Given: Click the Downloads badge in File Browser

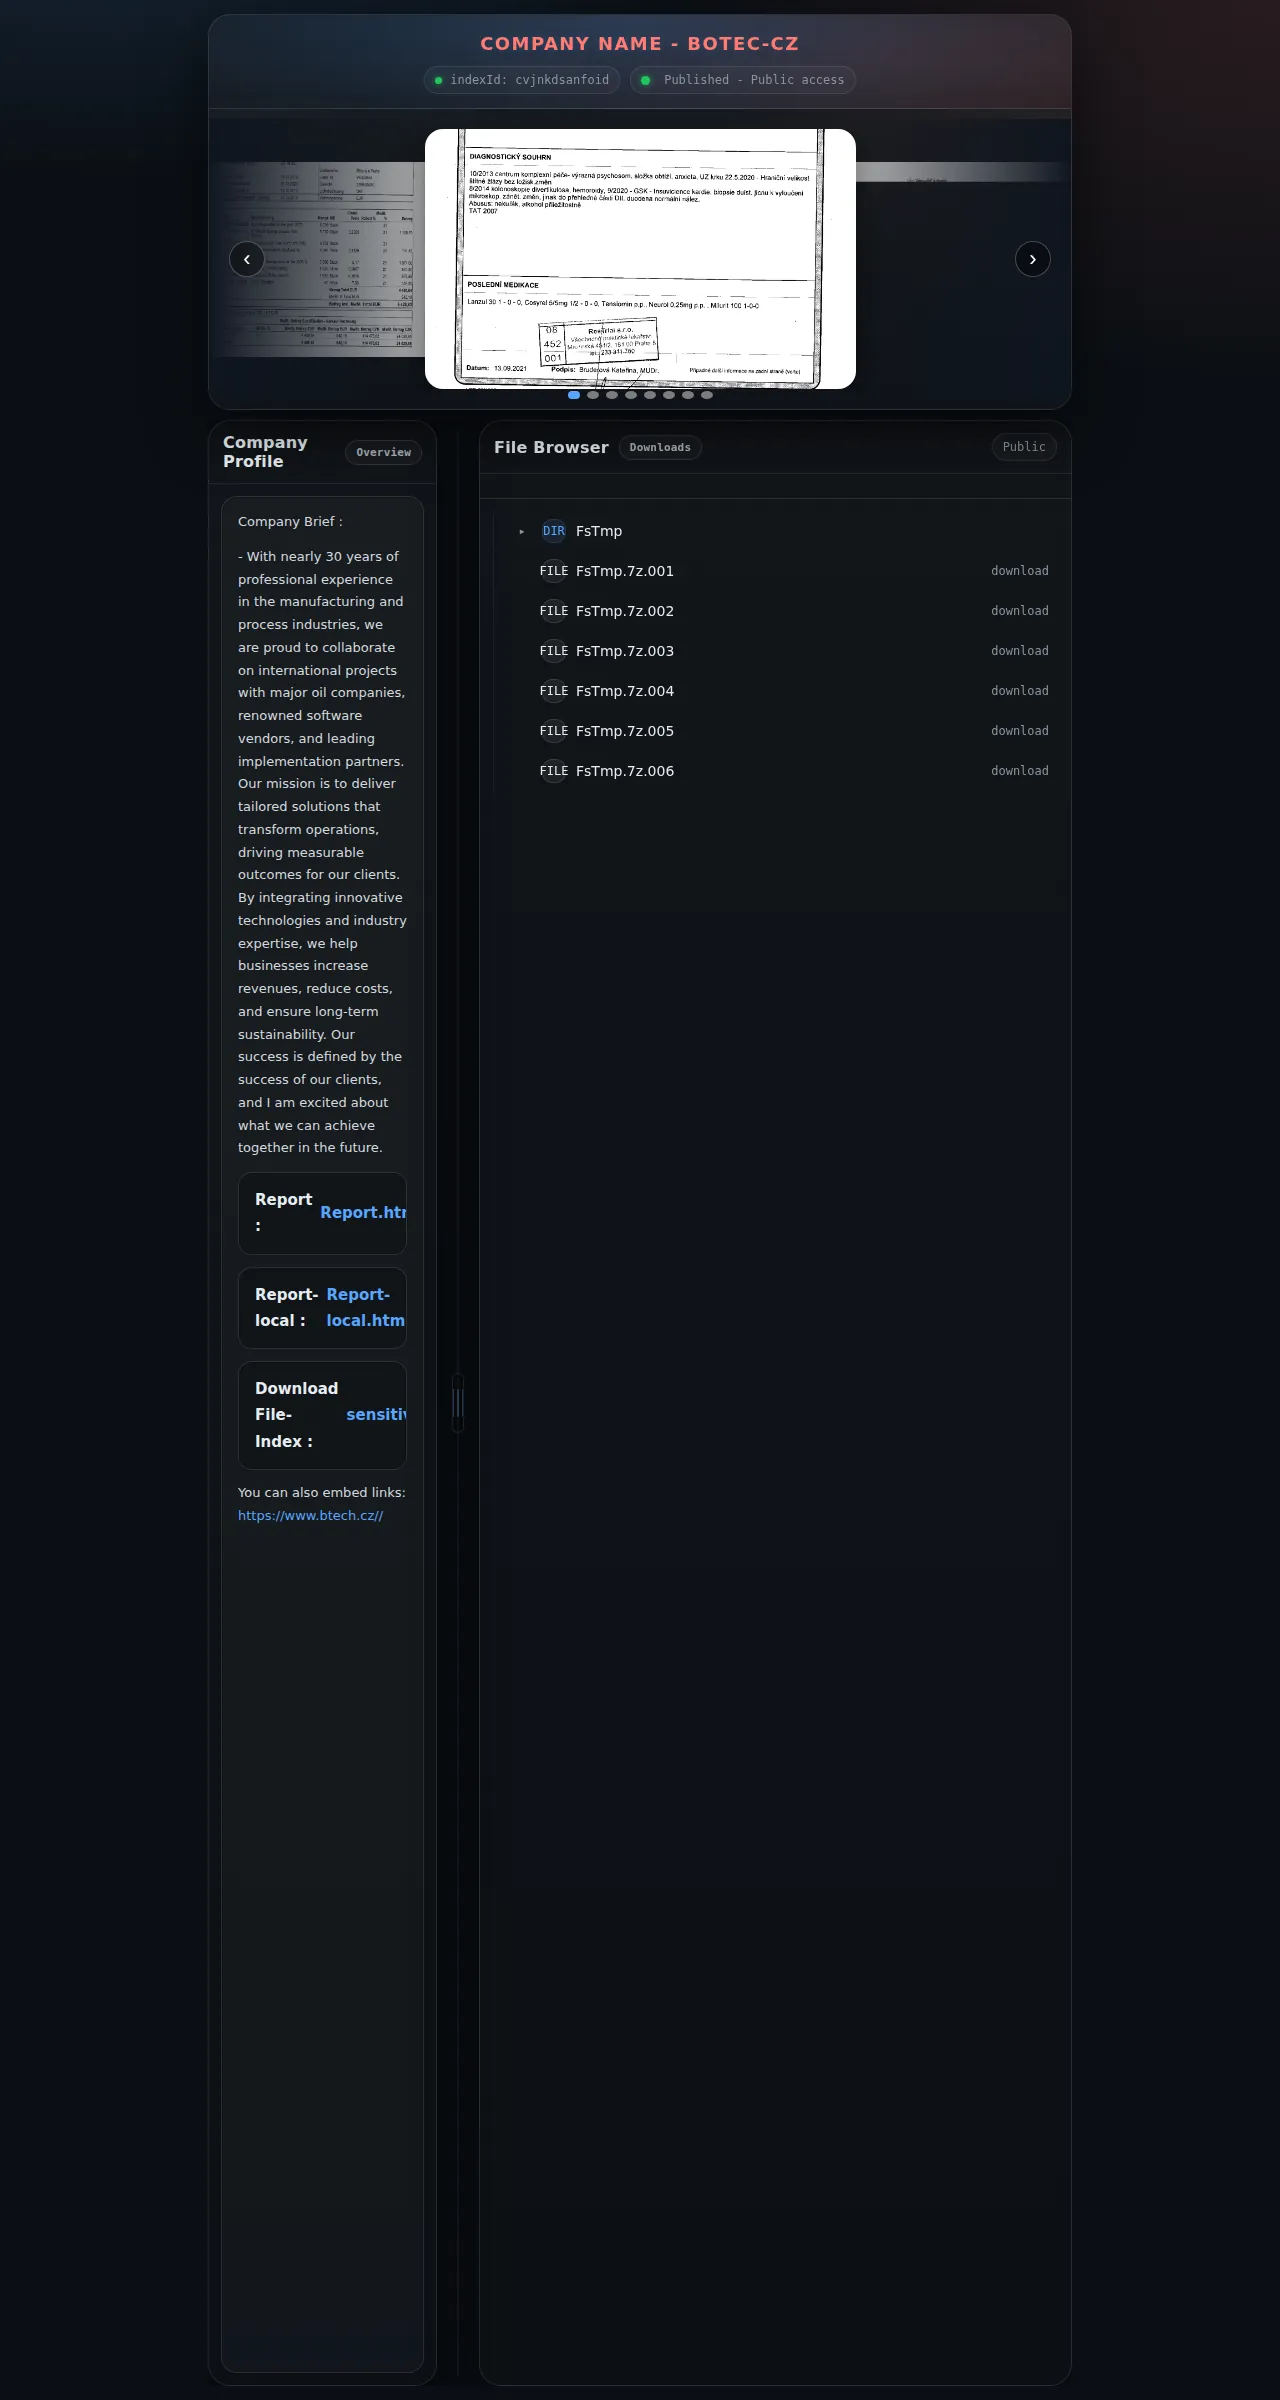Looking at the screenshot, I should click(660, 447).
